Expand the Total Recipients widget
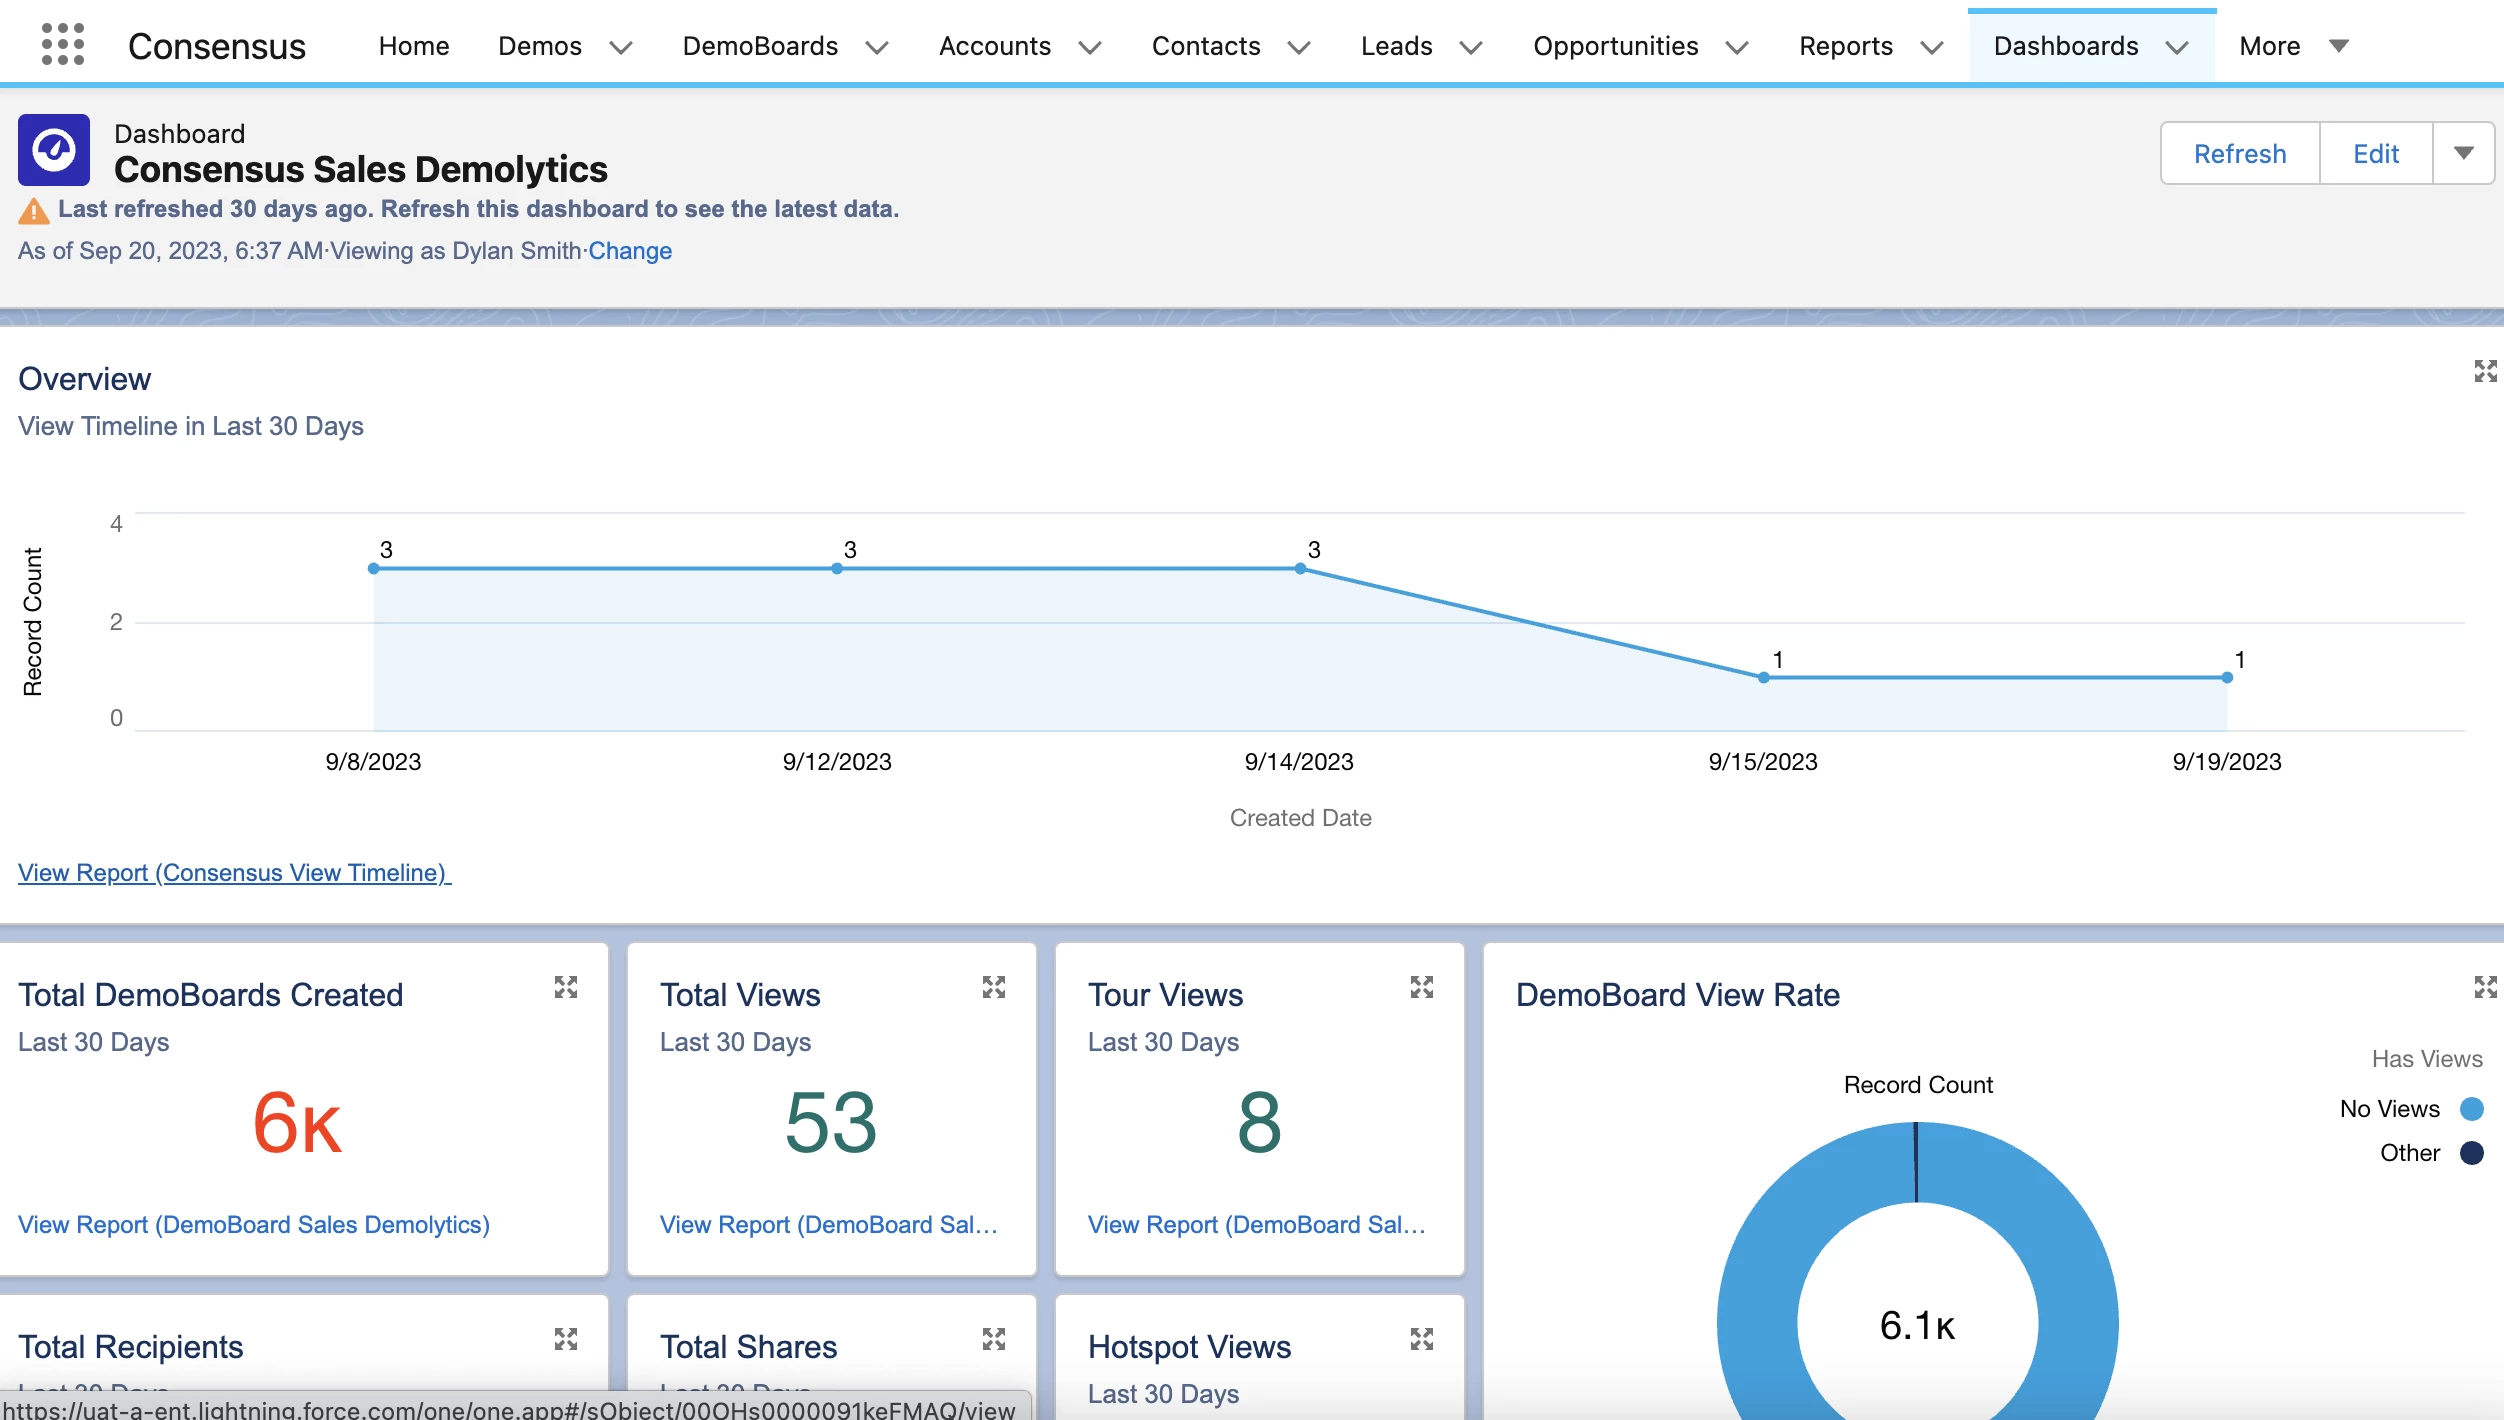2504x1420 pixels. coord(566,1340)
